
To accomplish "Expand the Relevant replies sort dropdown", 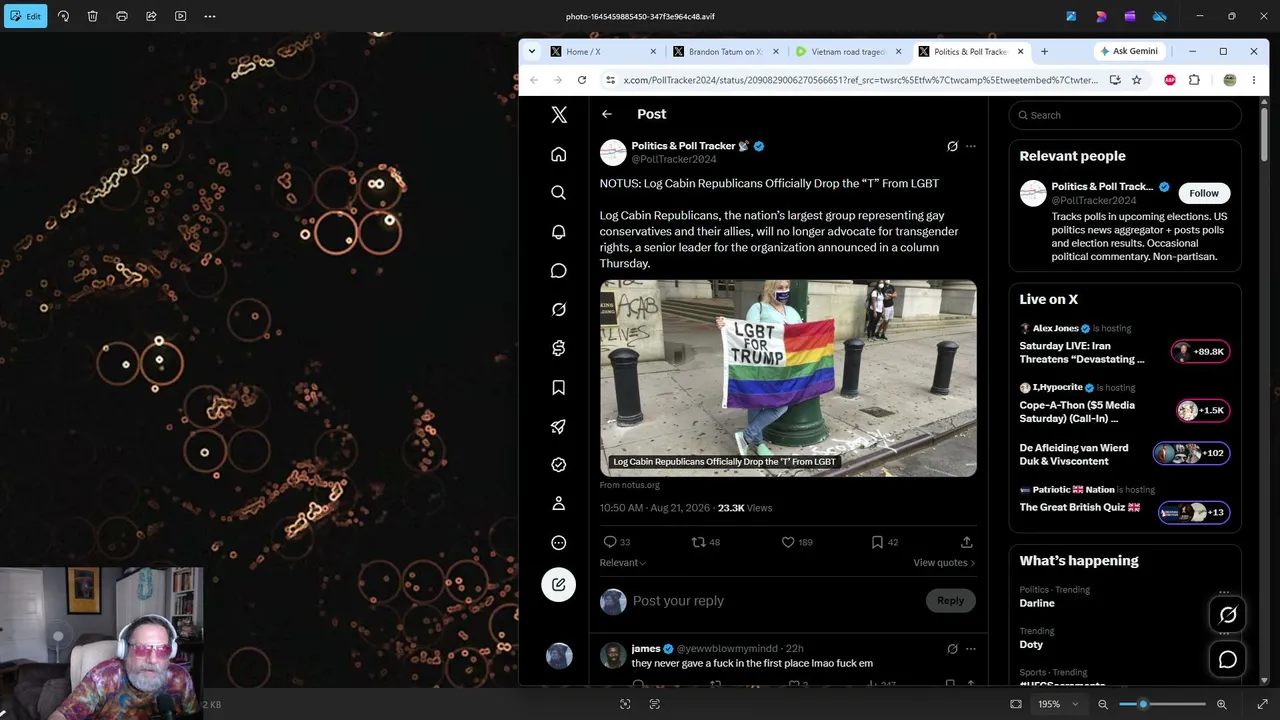I will (x=623, y=563).
